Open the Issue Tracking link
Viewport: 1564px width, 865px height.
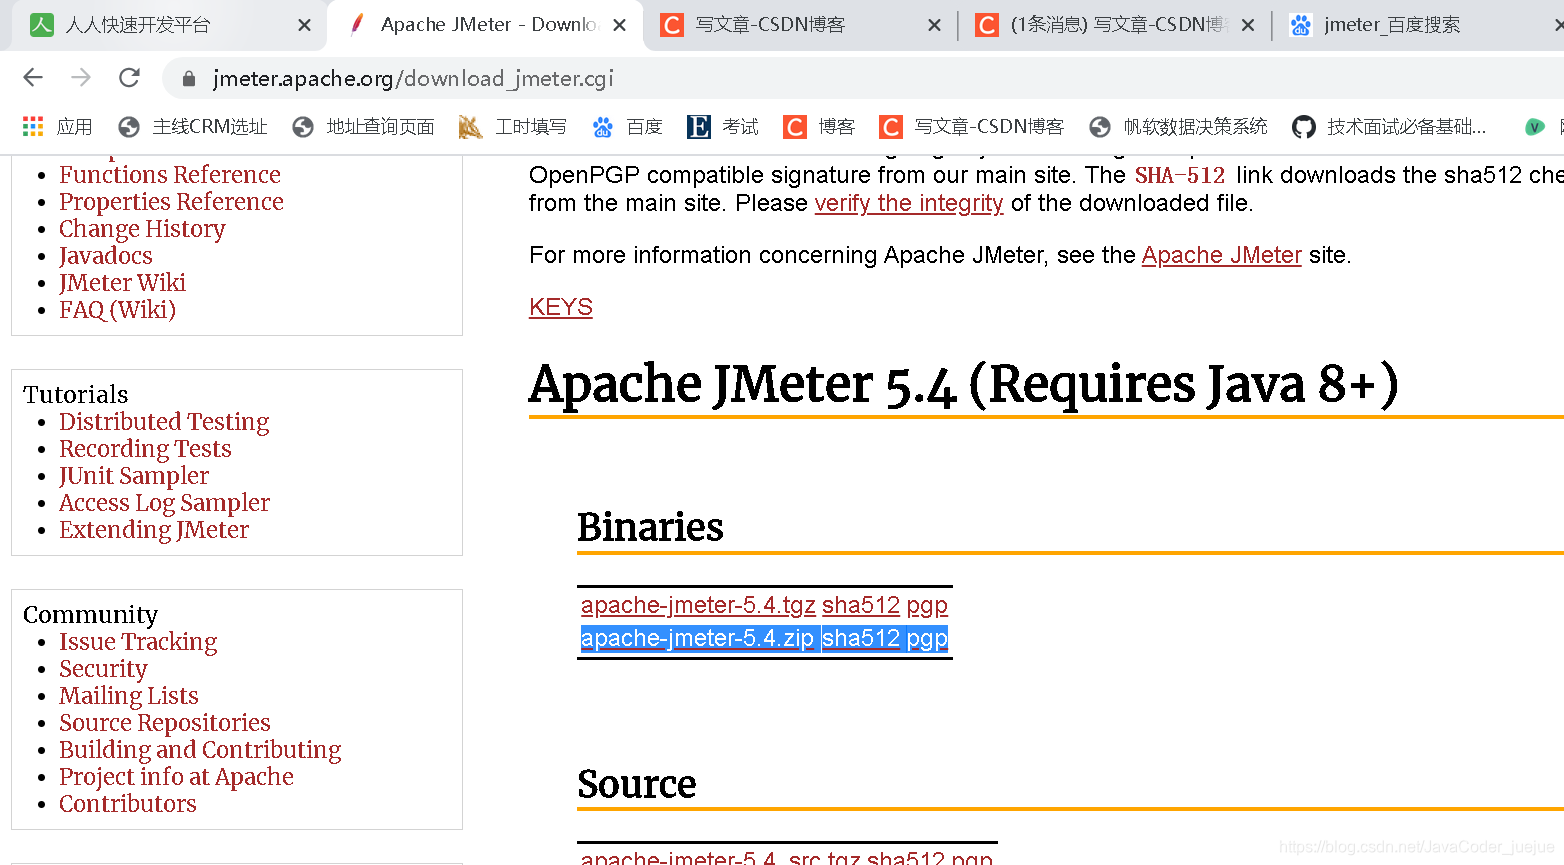tap(138, 642)
